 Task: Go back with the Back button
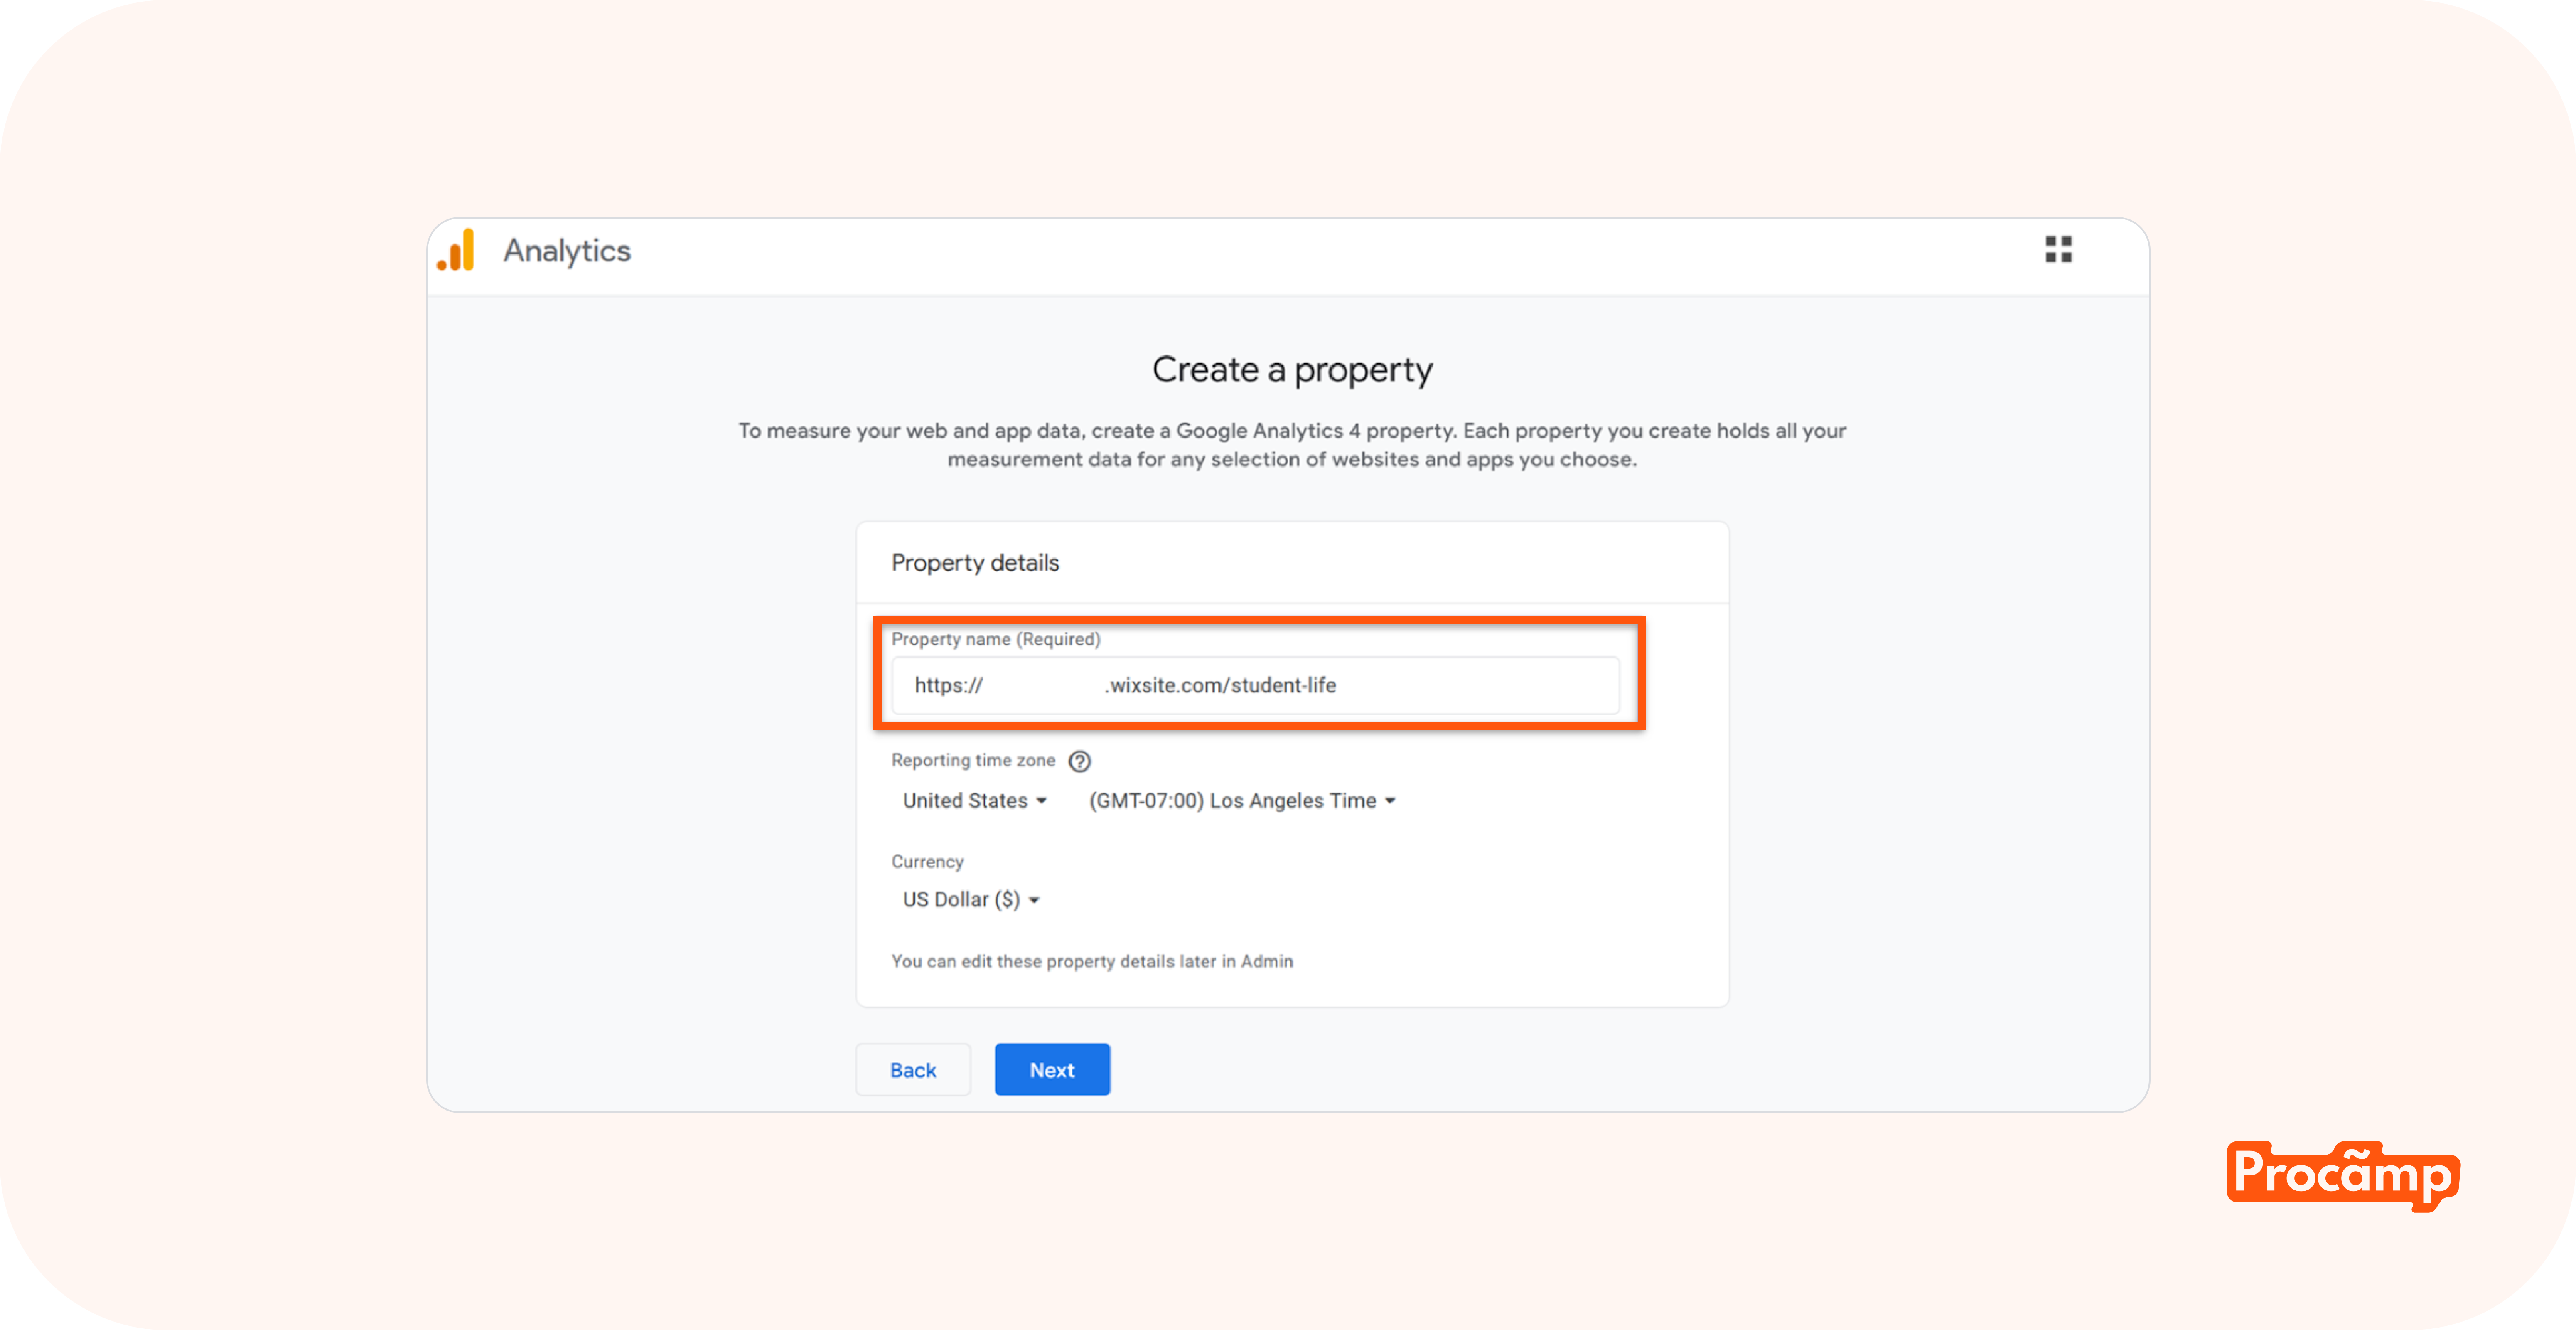click(x=912, y=1070)
